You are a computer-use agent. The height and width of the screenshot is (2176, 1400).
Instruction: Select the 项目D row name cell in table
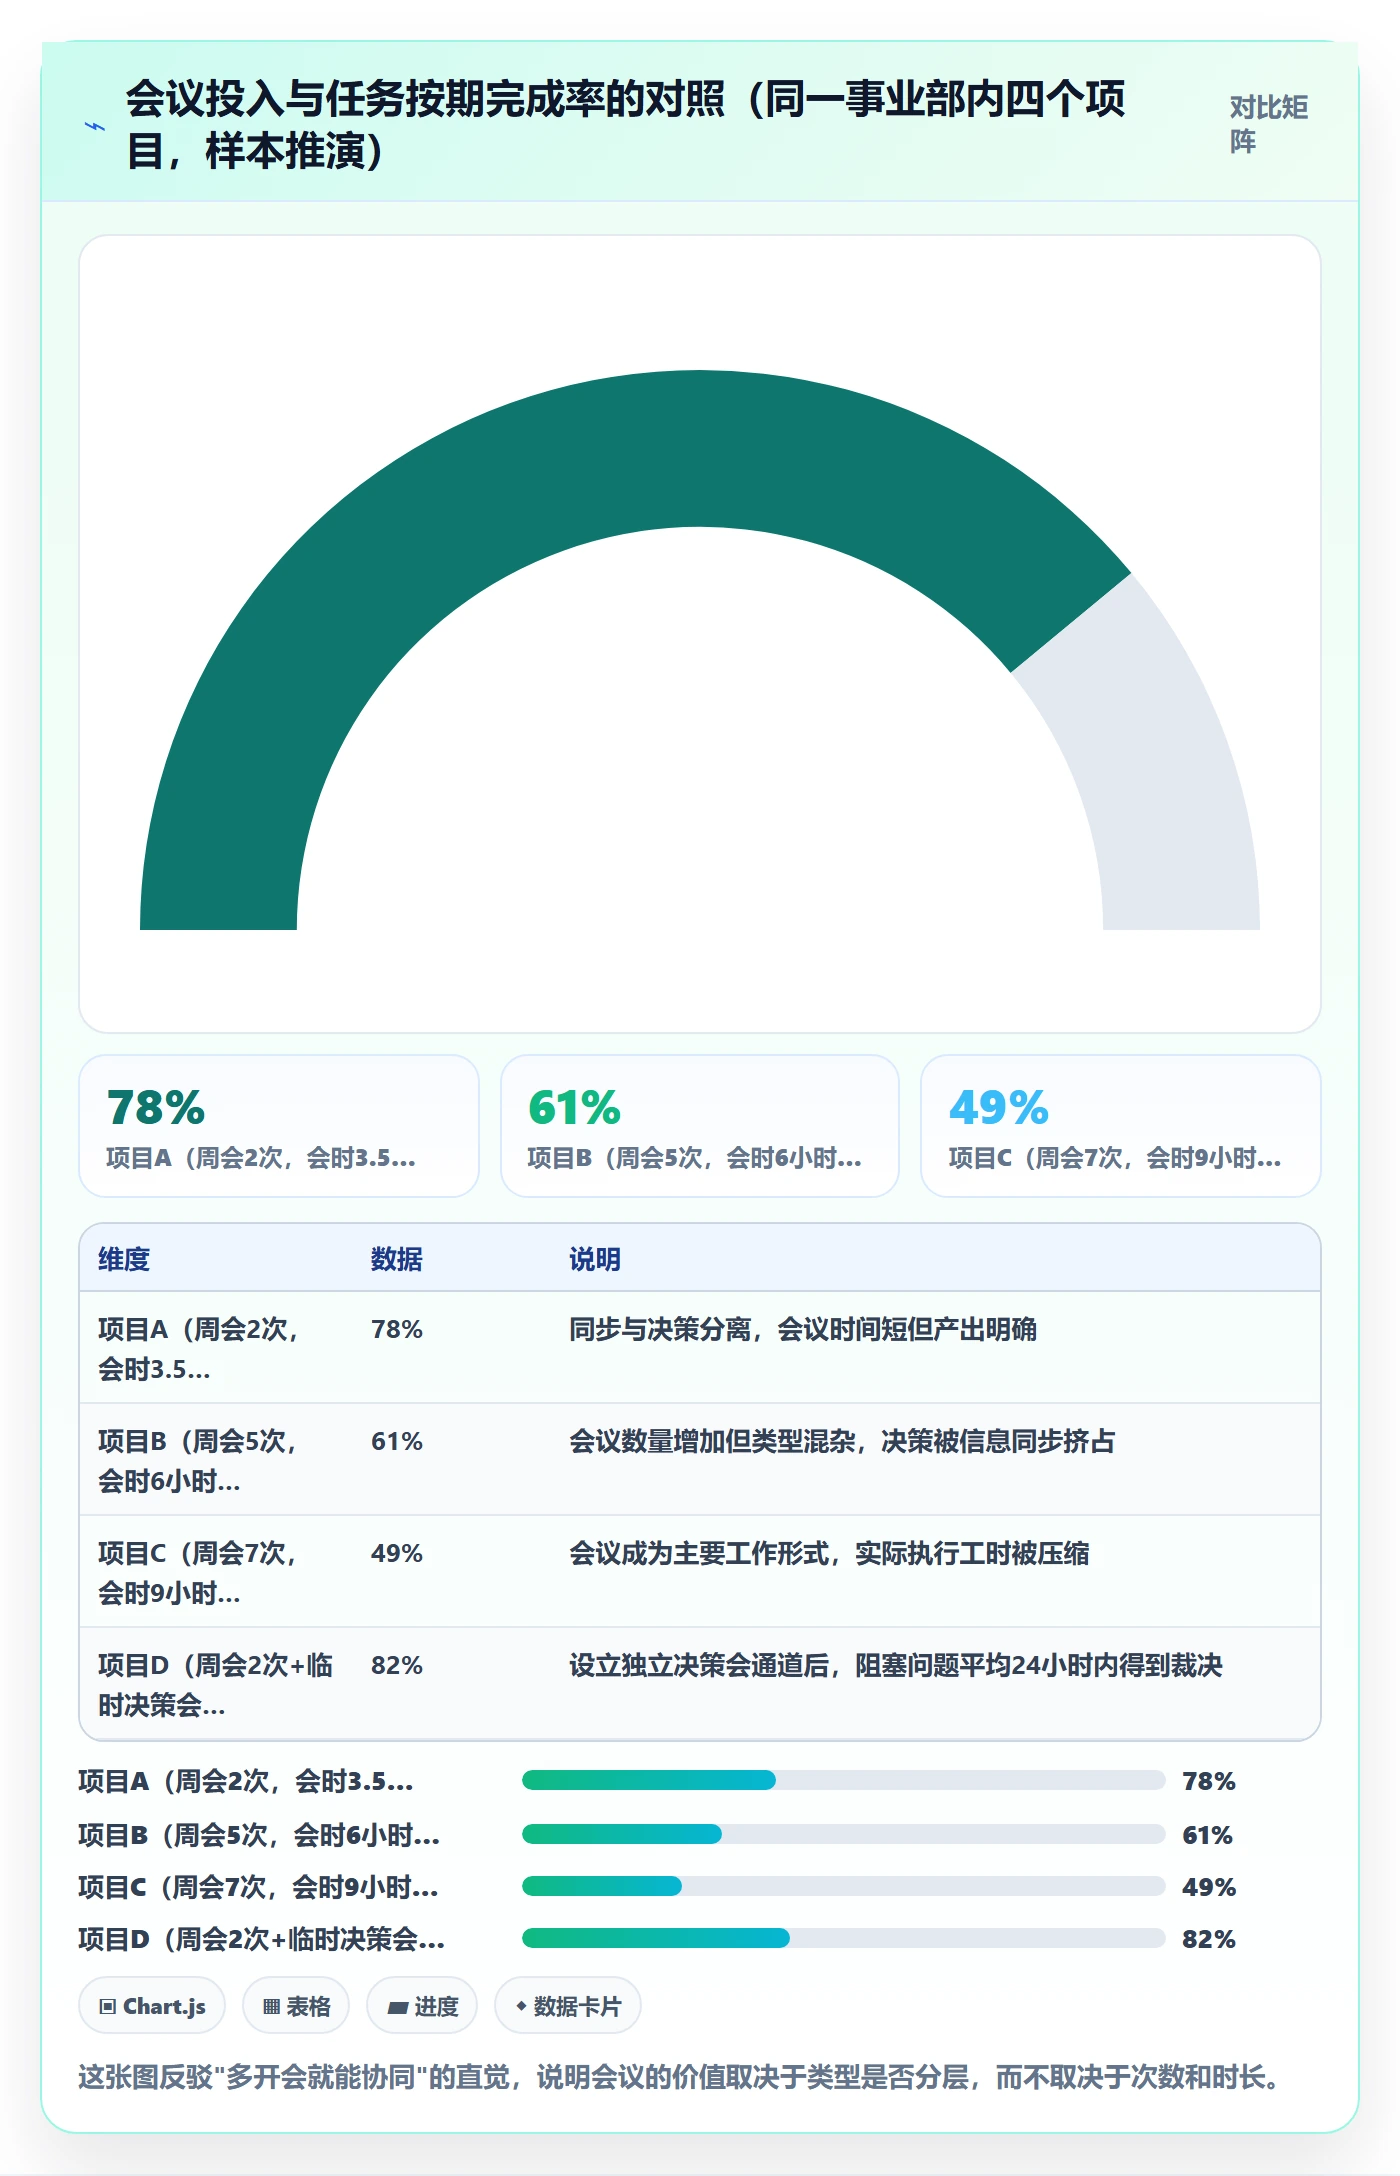click(216, 1684)
